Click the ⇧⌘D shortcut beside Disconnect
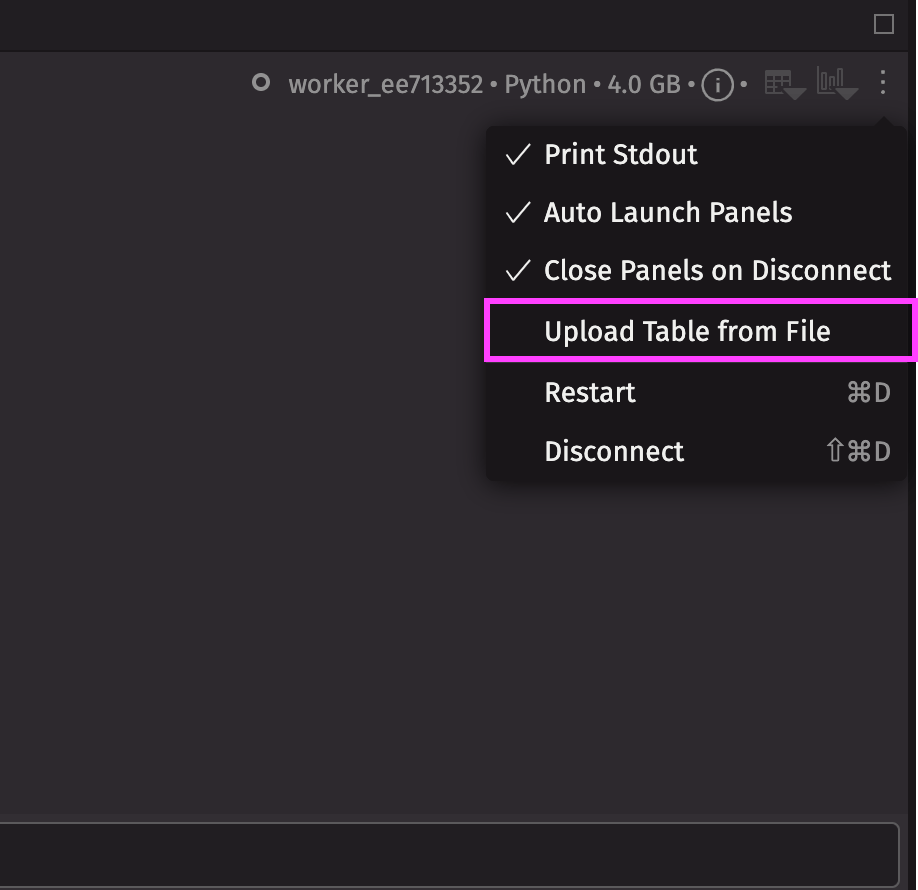The height and width of the screenshot is (890, 918). pyautogui.click(x=857, y=451)
